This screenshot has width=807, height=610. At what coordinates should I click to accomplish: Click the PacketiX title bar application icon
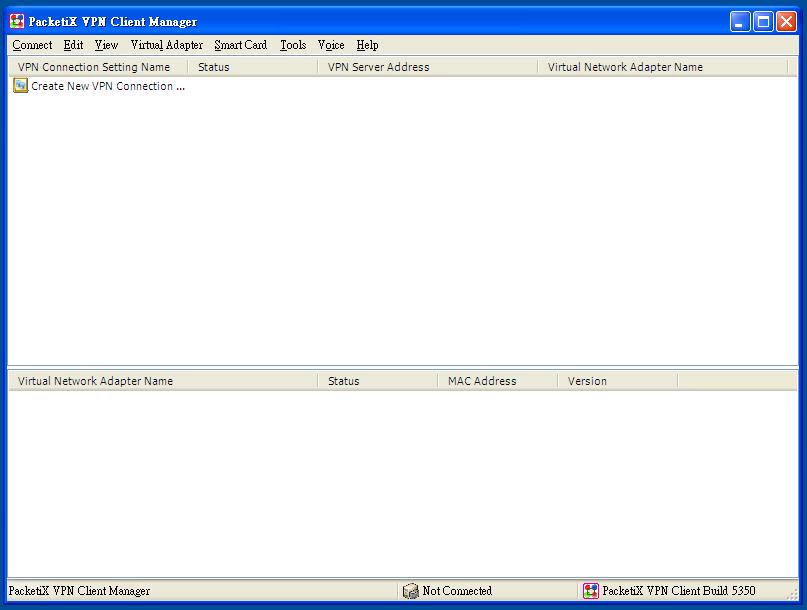(17, 21)
